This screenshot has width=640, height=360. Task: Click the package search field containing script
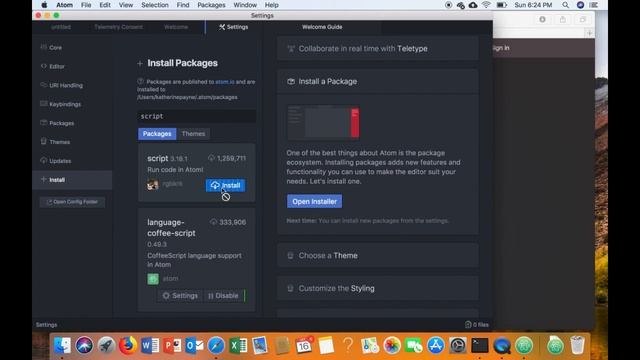(x=197, y=116)
